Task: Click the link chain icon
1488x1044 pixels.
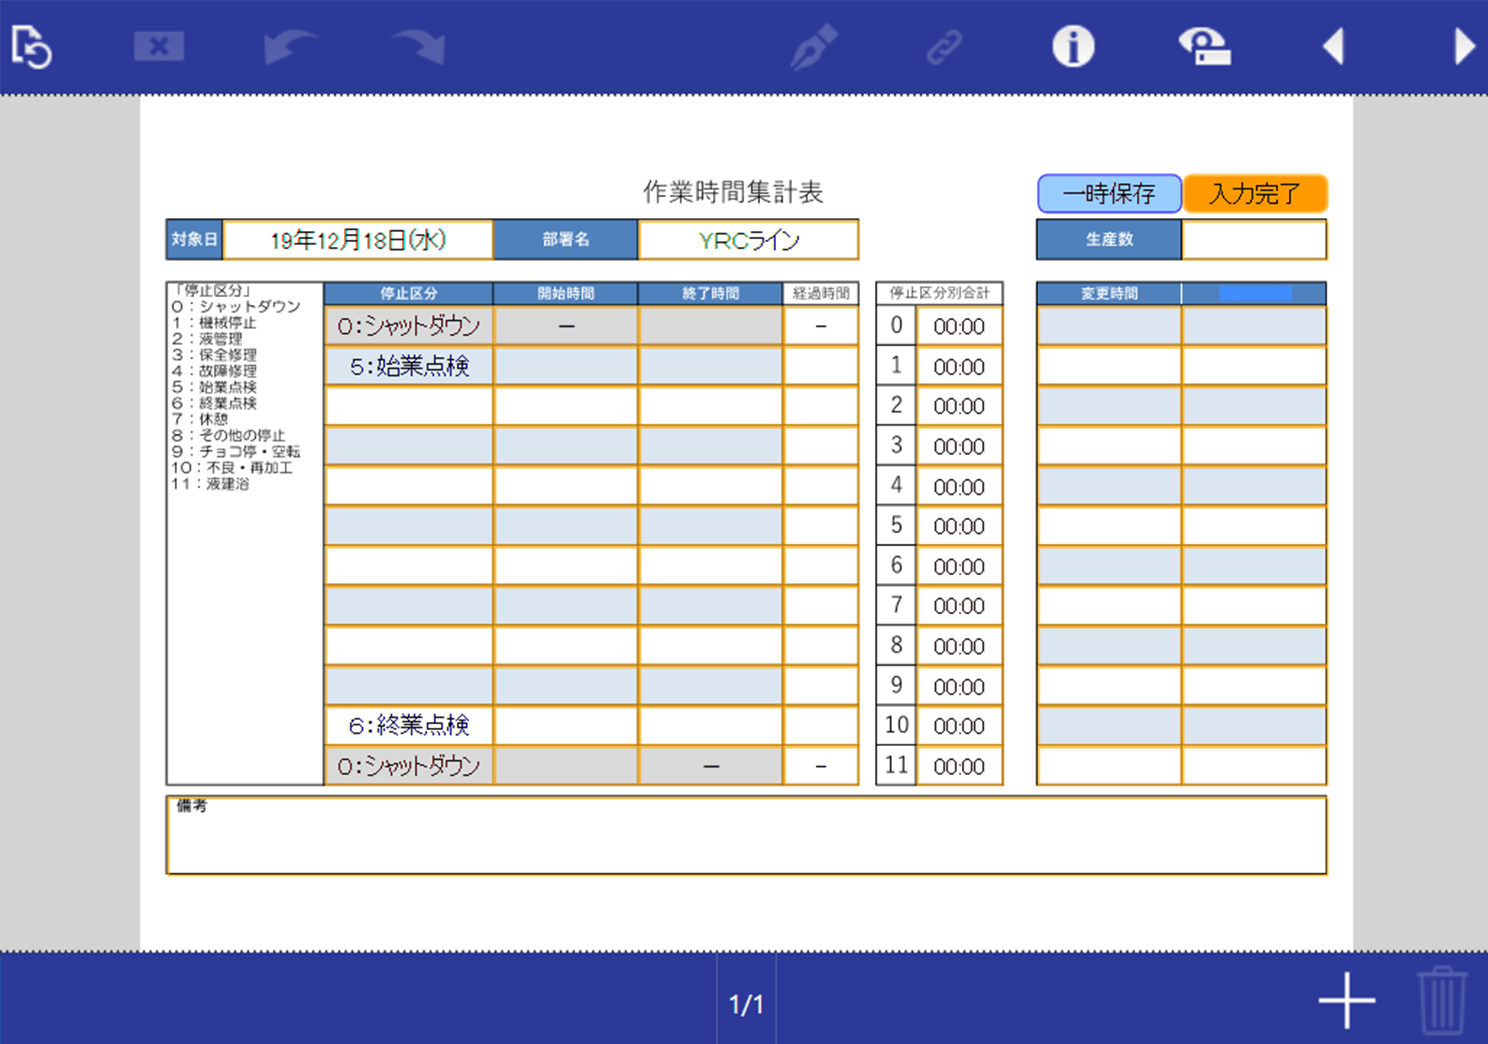Action: pyautogui.click(x=943, y=47)
